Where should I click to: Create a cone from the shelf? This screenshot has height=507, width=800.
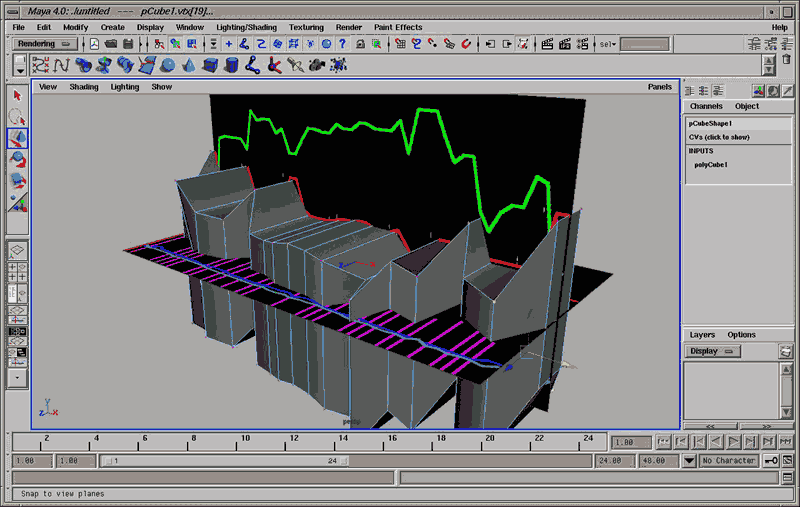[188, 65]
